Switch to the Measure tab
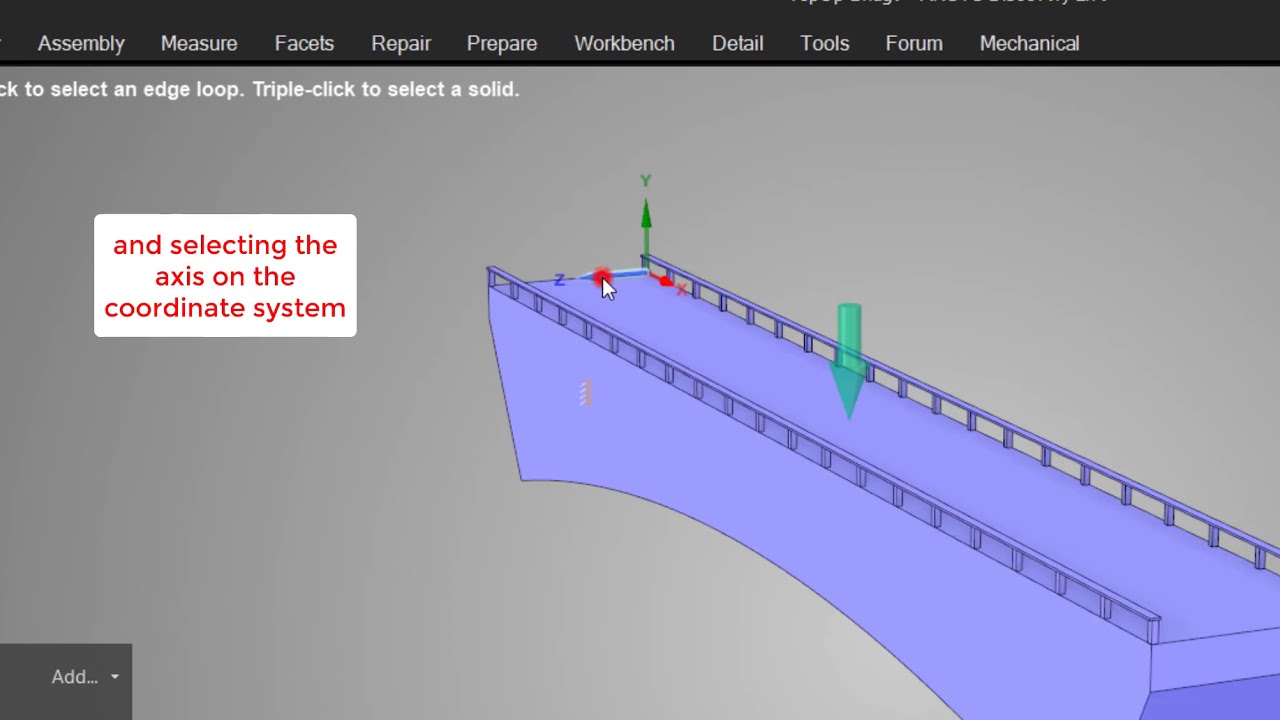Viewport: 1280px width, 720px height. tap(199, 44)
